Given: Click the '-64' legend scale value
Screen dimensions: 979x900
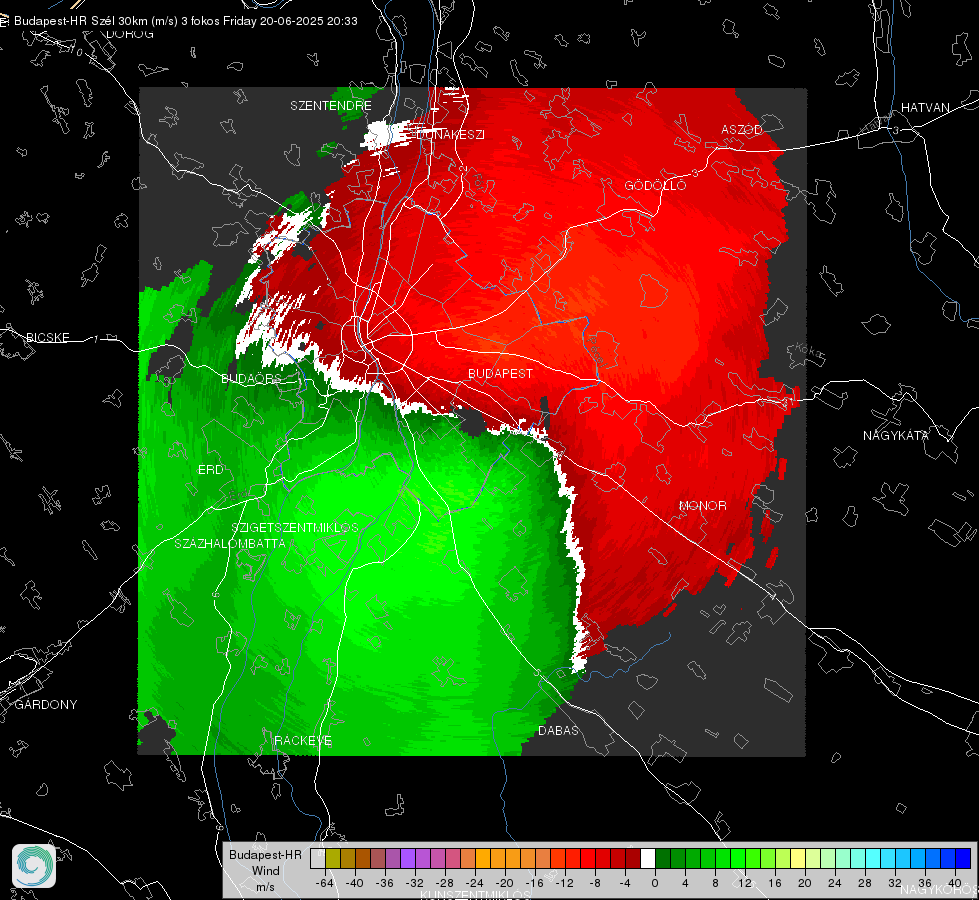Looking at the screenshot, I should coord(325,883).
